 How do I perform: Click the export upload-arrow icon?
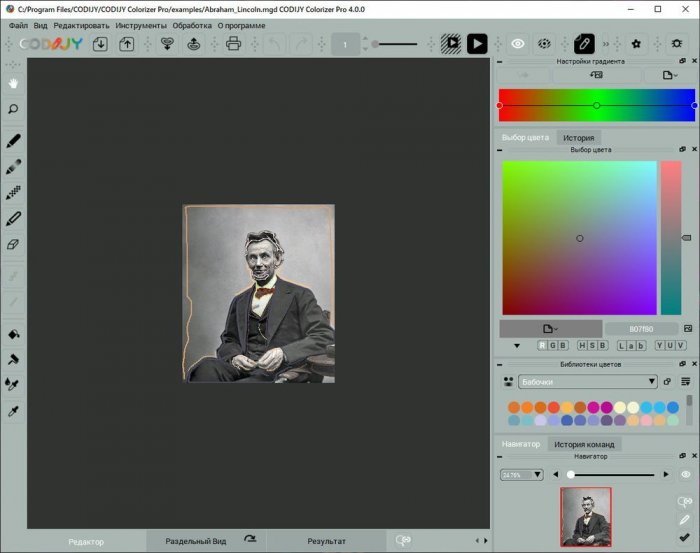[x=127, y=44]
